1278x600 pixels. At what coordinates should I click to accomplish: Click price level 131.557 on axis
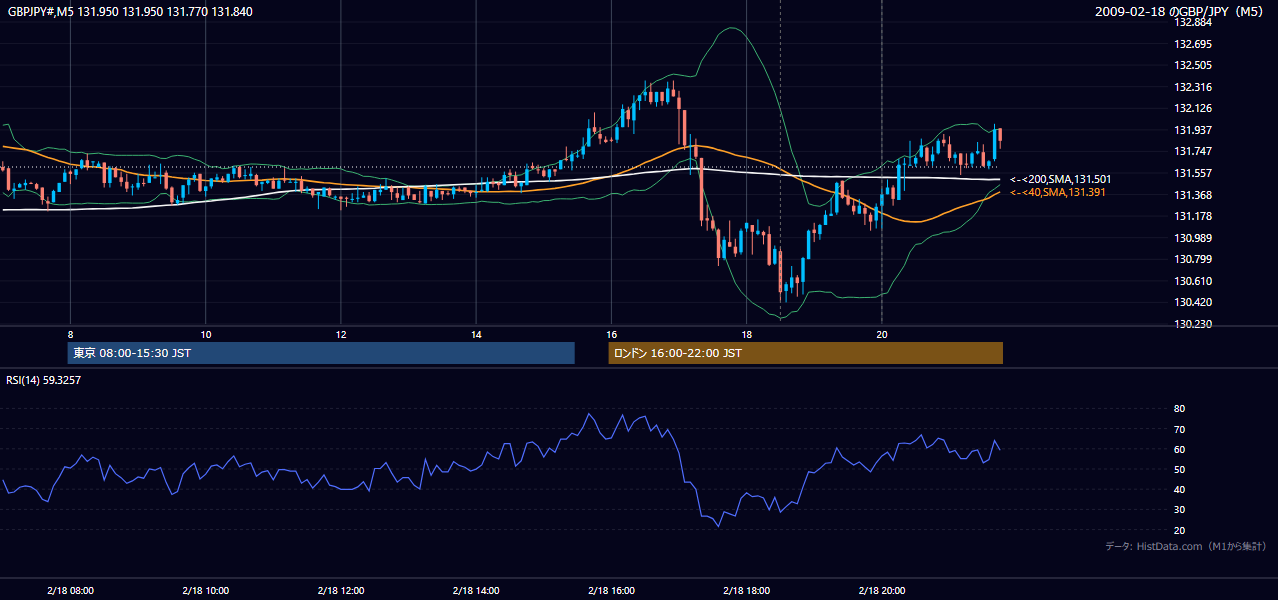pyautogui.click(x=1192, y=173)
